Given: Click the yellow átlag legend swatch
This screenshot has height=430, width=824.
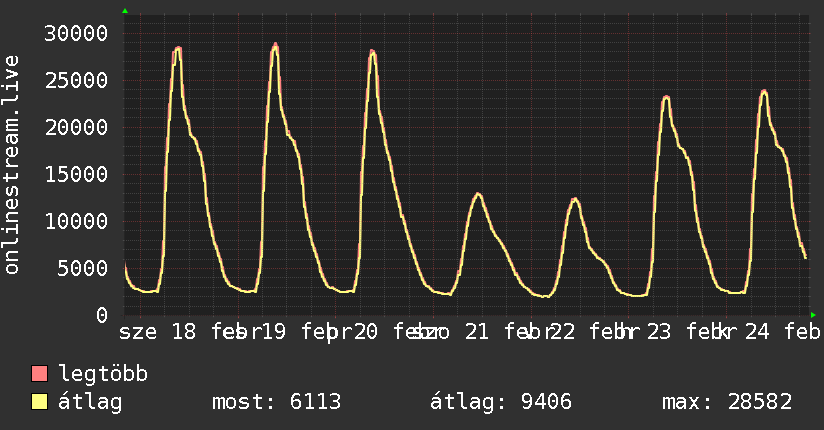Looking at the screenshot, I should coord(39,402).
